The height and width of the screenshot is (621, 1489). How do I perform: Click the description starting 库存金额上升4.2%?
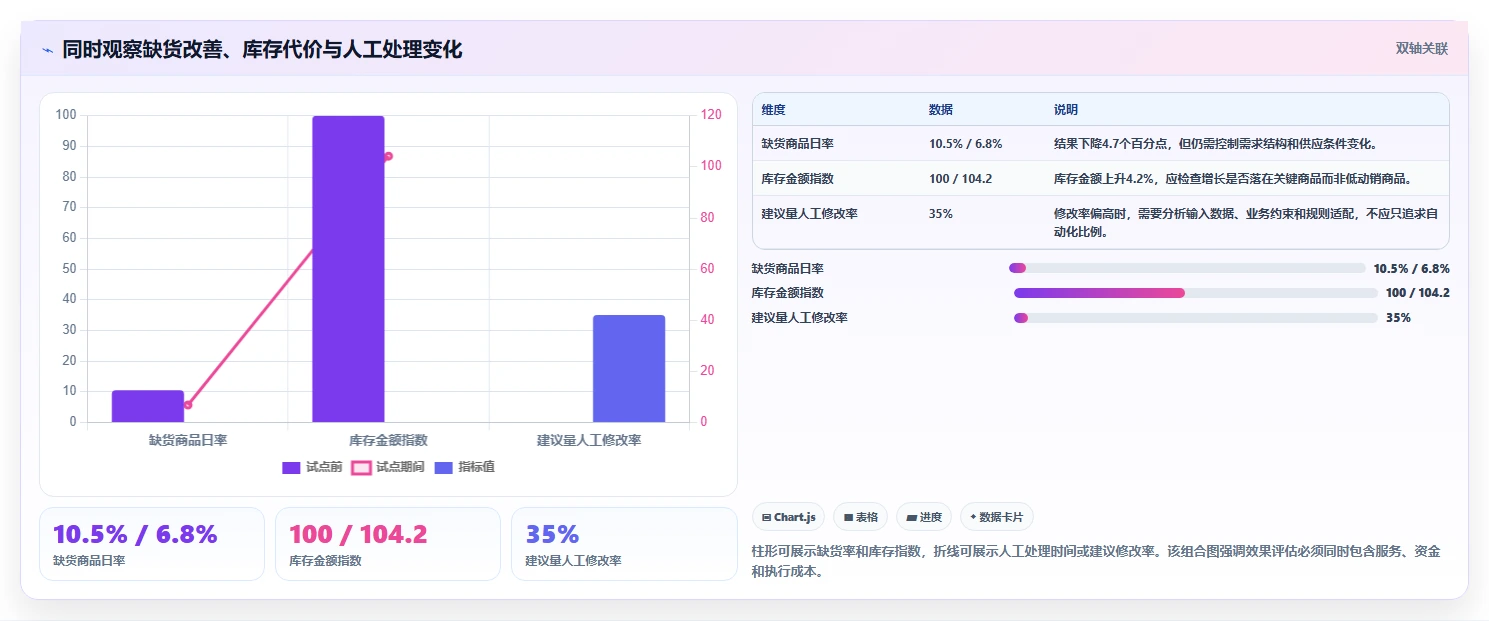[1233, 179]
